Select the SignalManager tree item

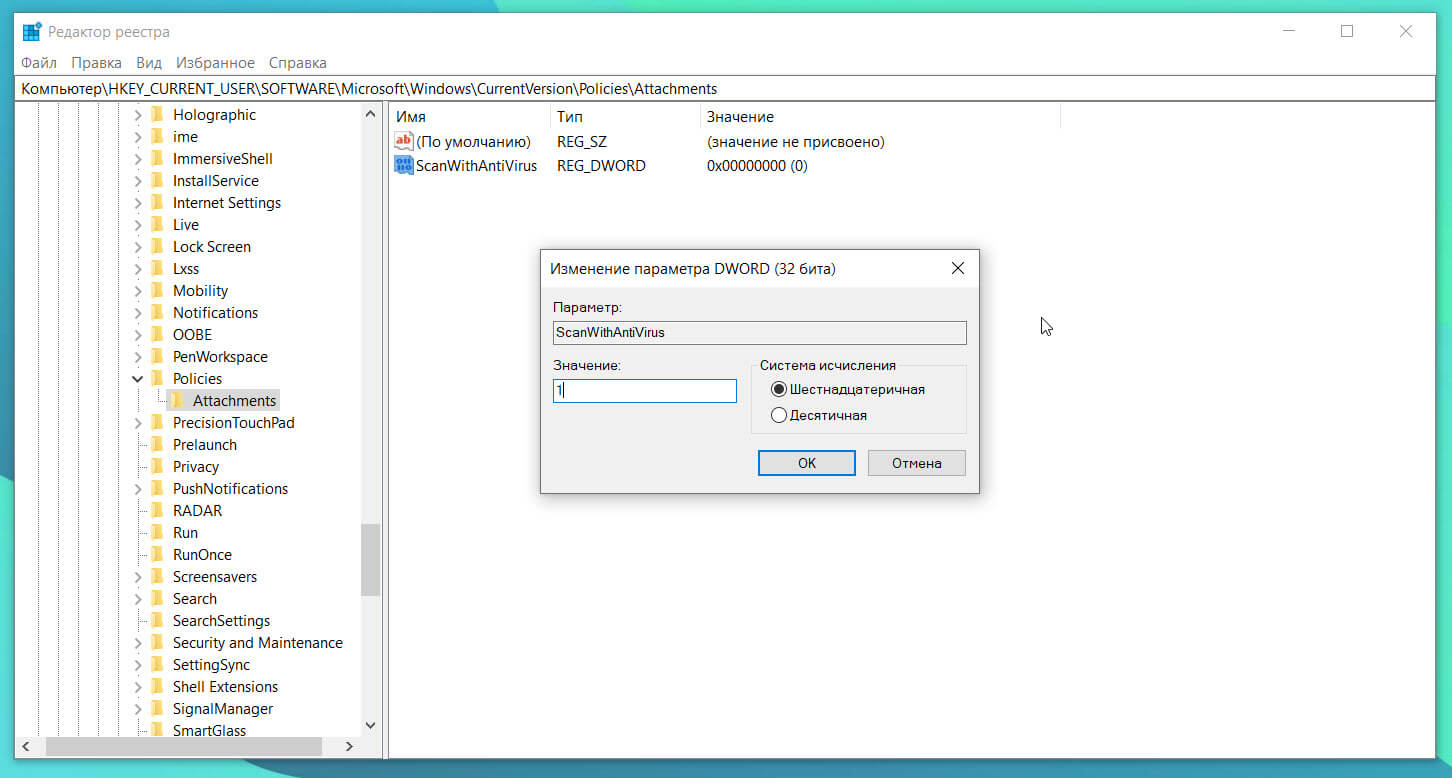click(x=223, y=708)
